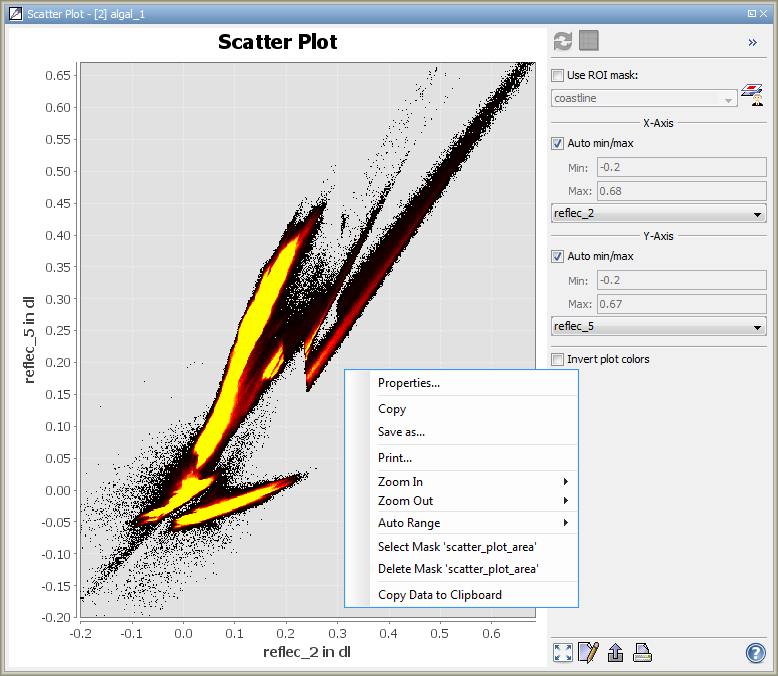Toggle the Invert plot colors checkbox
Screen dimensions: 778x676
click(558, 359)
